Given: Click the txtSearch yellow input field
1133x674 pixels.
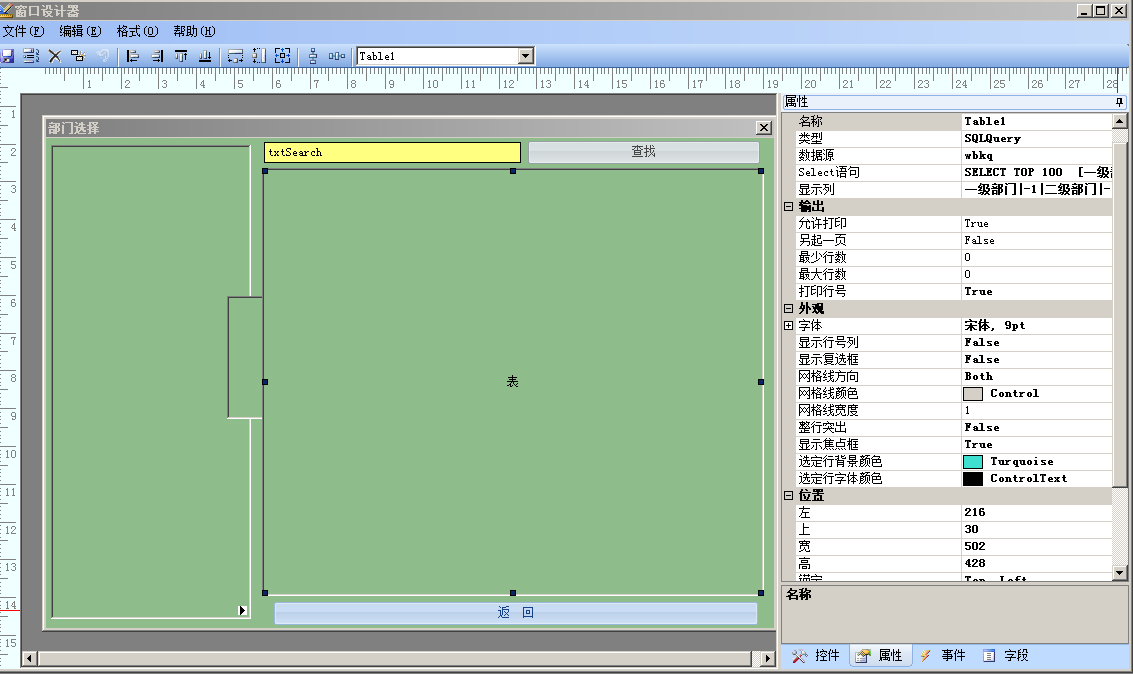Looking at the screenshot, I should 392,152.
